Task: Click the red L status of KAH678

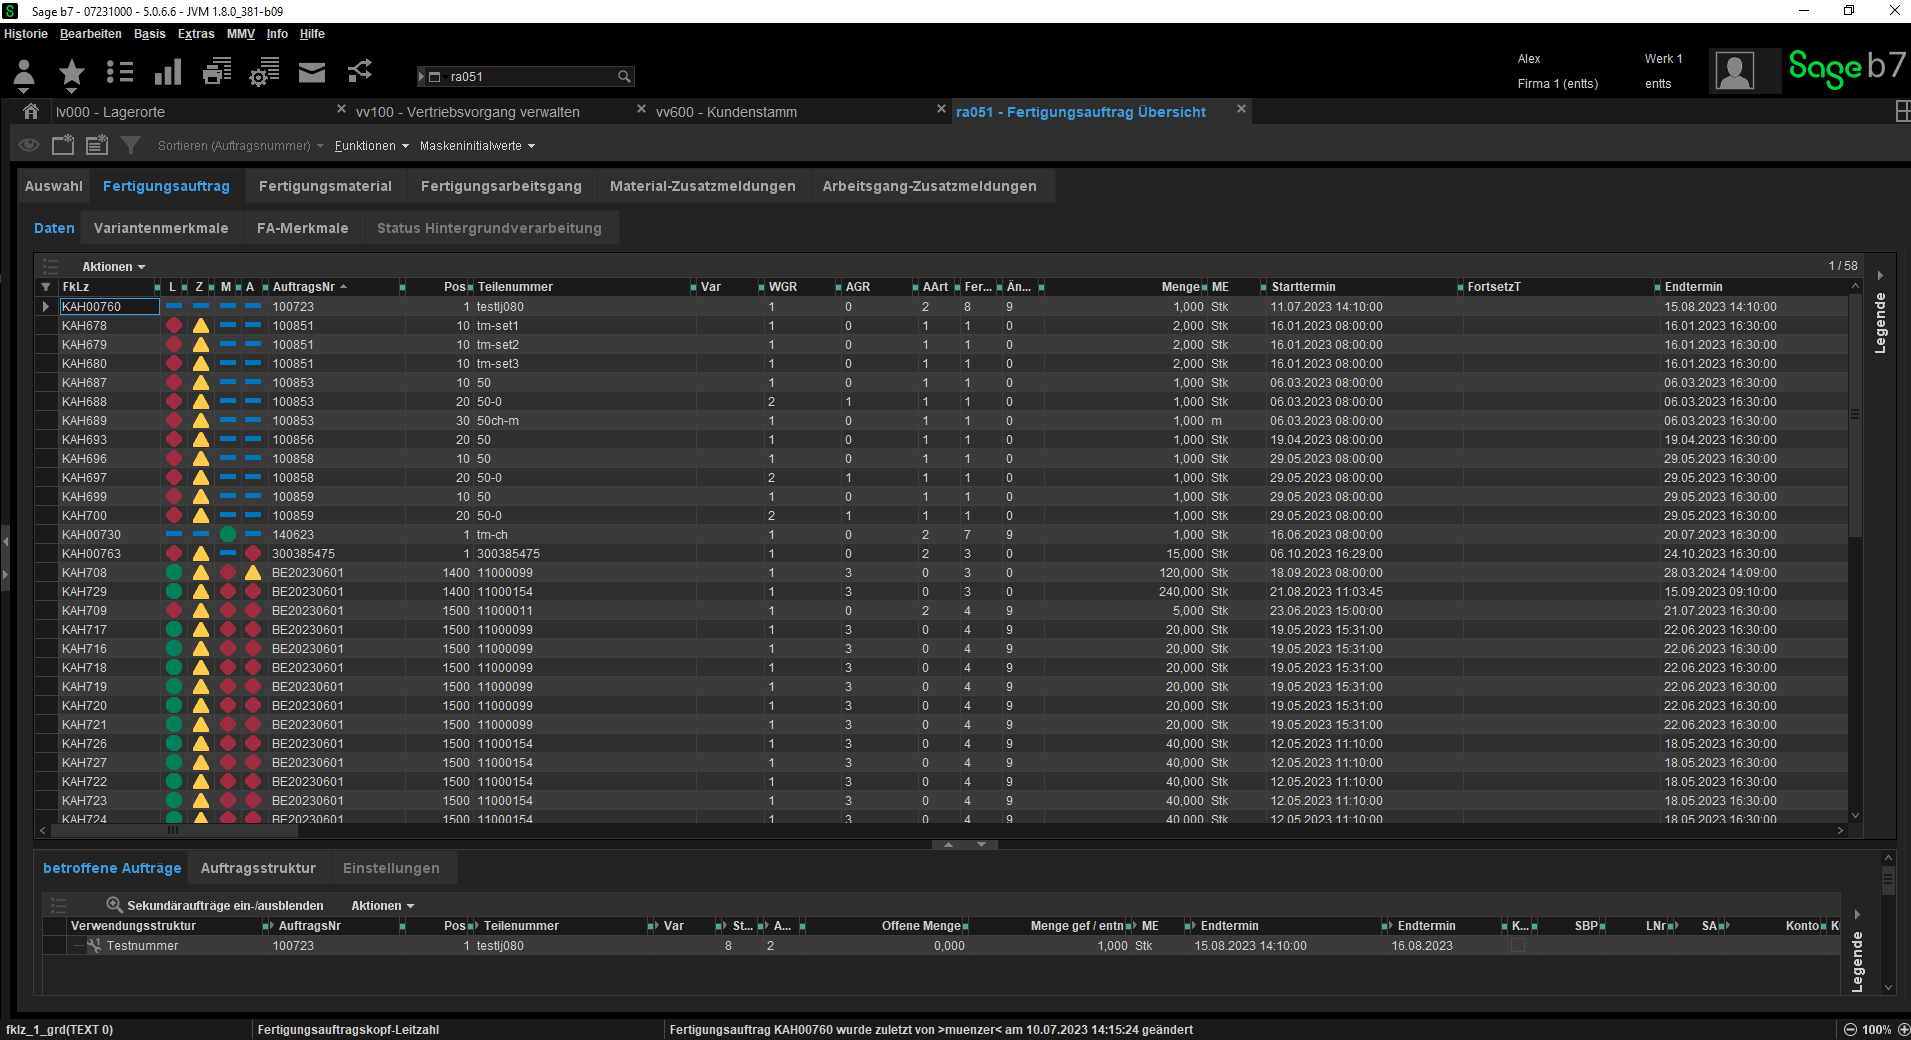Action: click(x=174, y=326)
